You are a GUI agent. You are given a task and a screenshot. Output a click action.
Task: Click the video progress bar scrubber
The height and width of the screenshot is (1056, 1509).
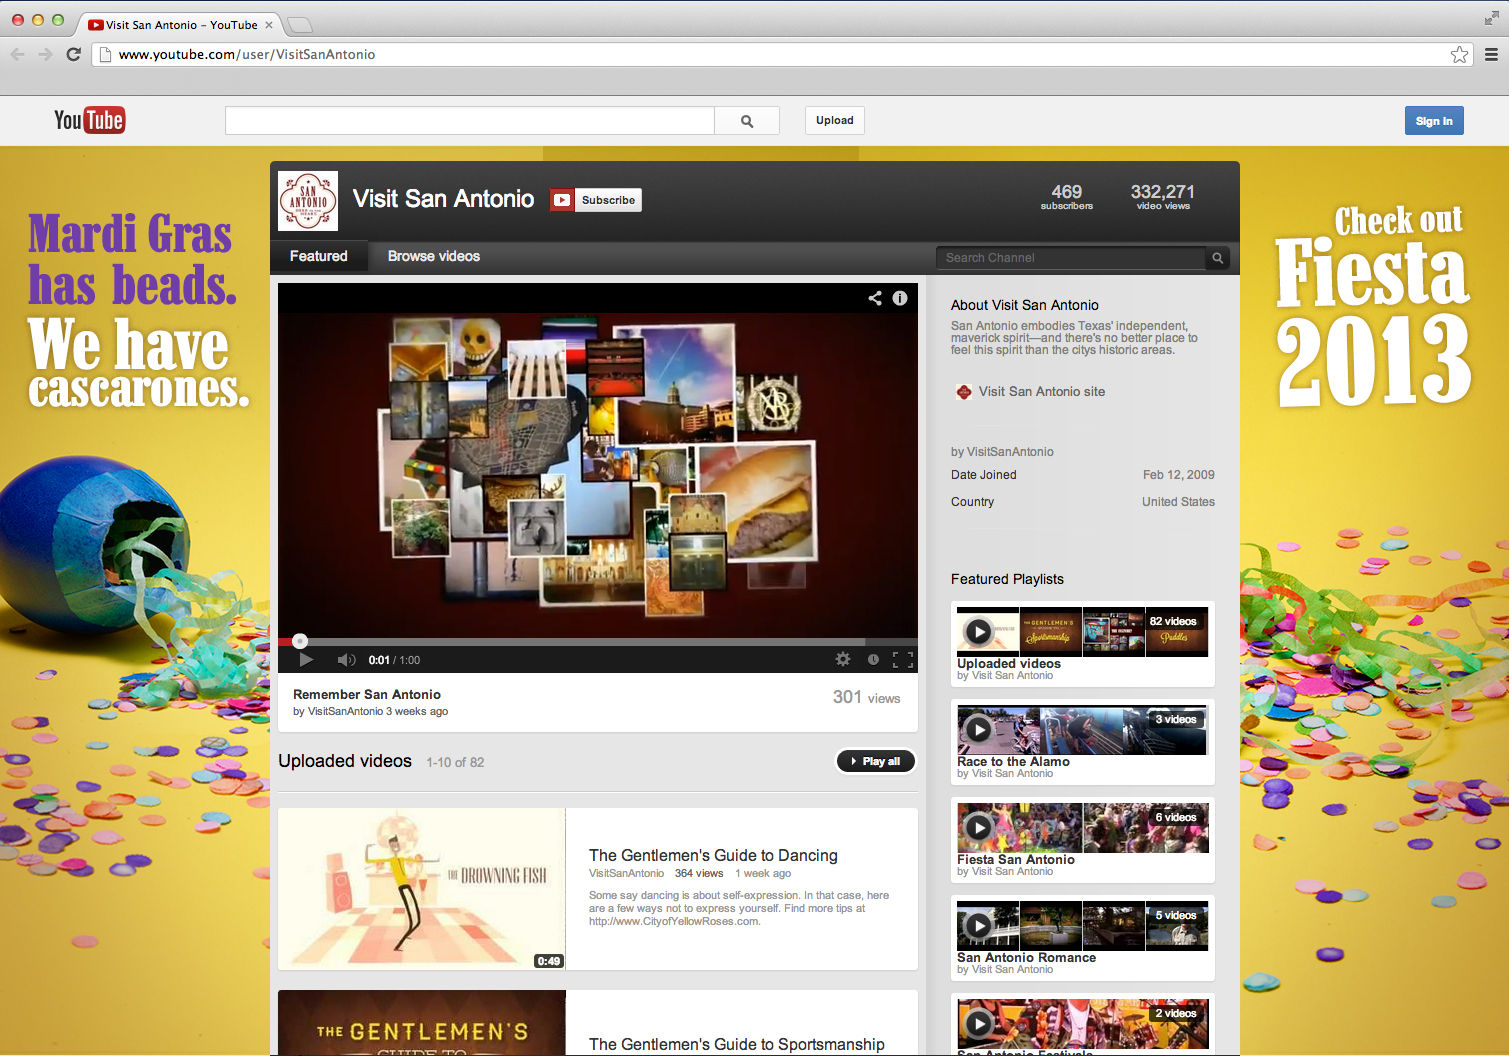click(x=300, y=641)
